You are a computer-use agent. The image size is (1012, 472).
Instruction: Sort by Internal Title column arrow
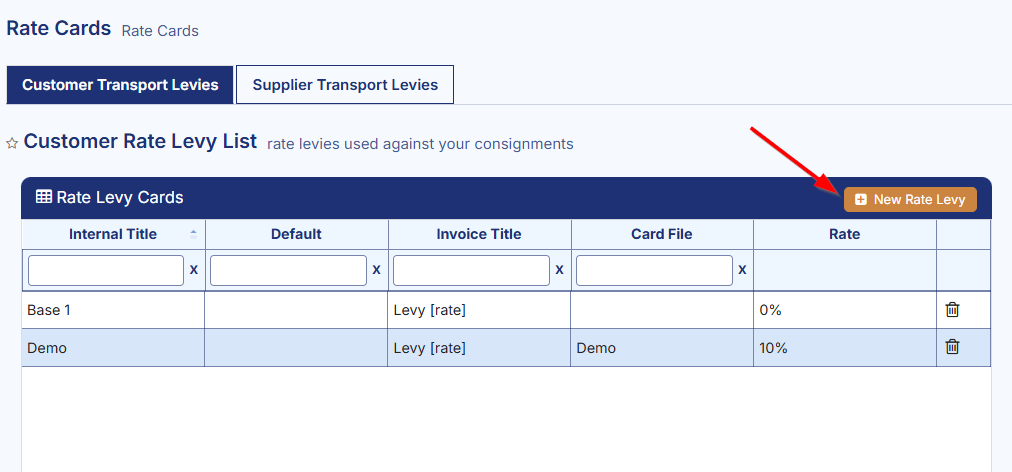click(194, 234)
